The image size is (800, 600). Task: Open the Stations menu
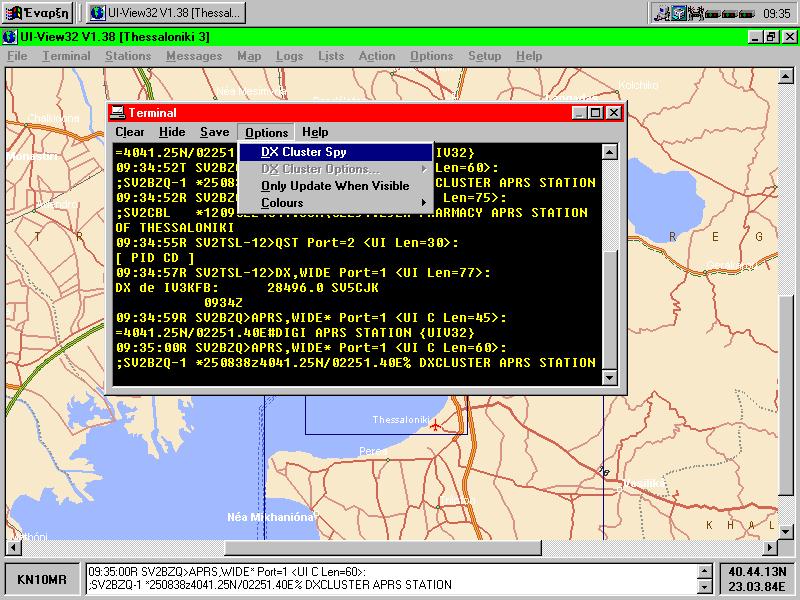(128, 56)
